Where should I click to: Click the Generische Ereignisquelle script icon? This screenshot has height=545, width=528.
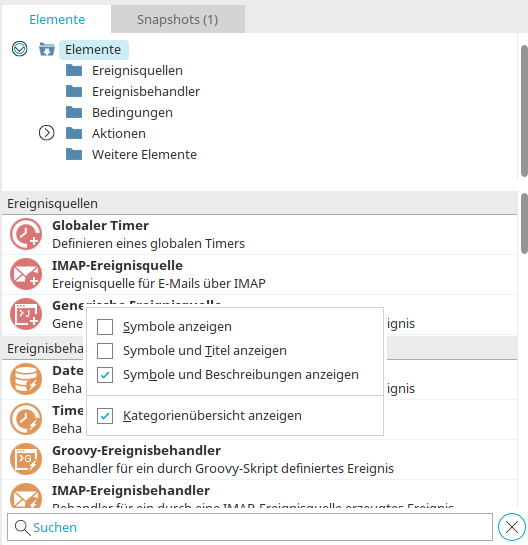26,314
